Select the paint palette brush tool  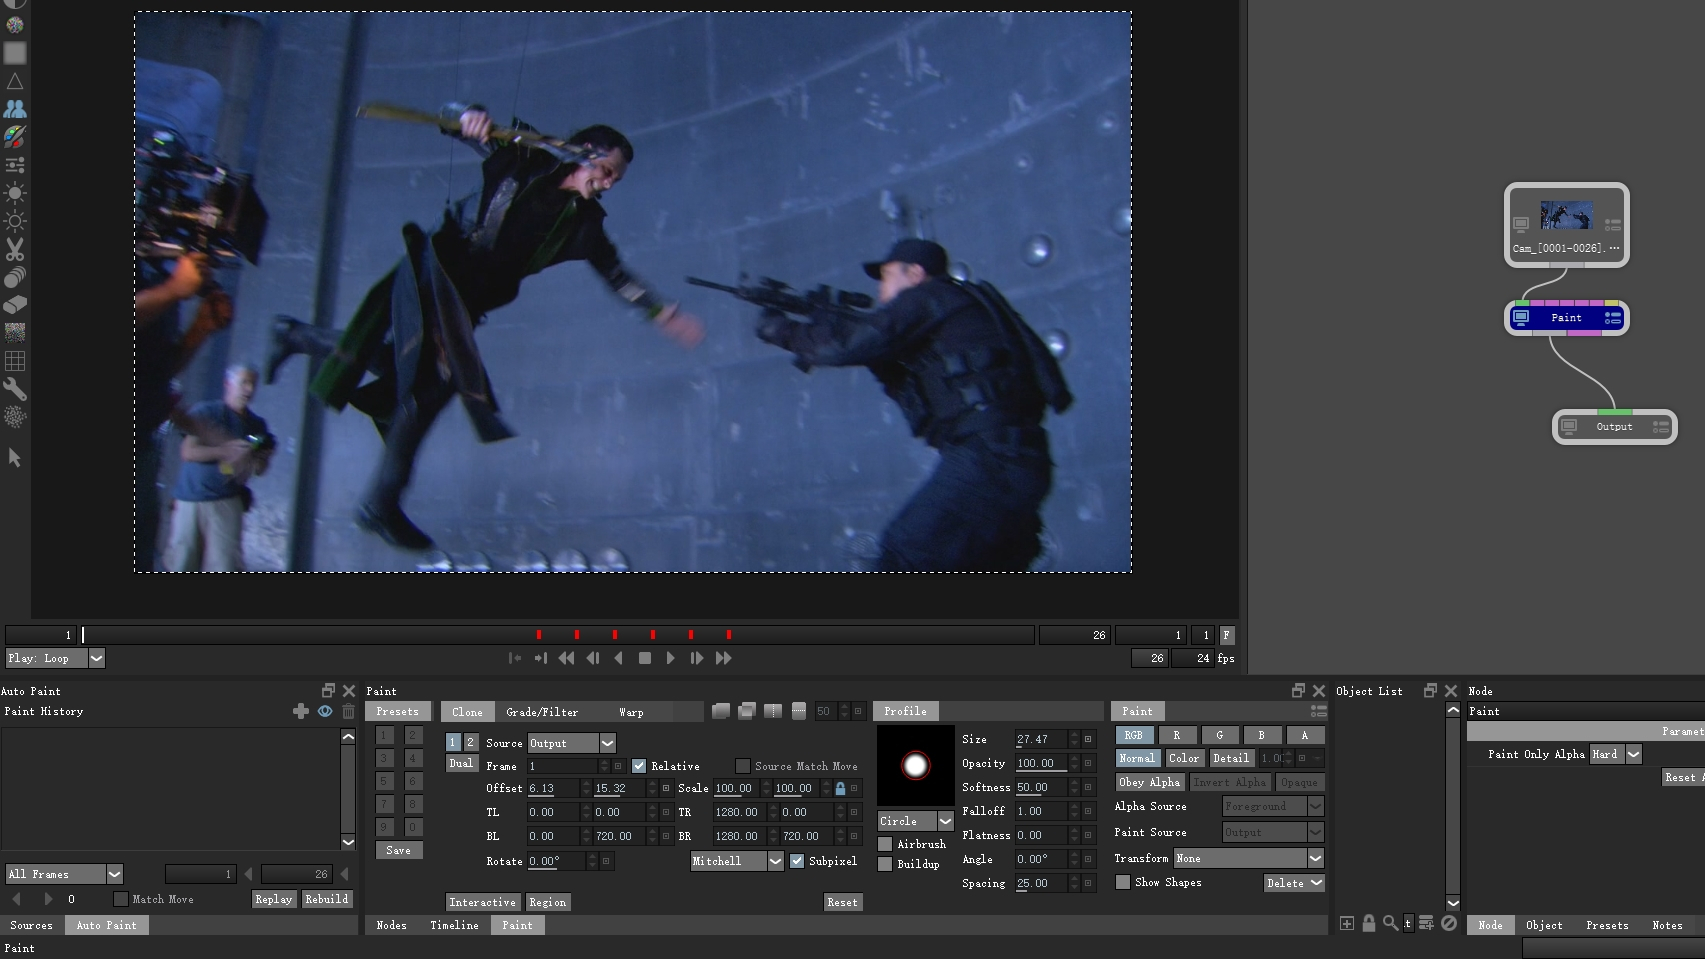[15, 137]
